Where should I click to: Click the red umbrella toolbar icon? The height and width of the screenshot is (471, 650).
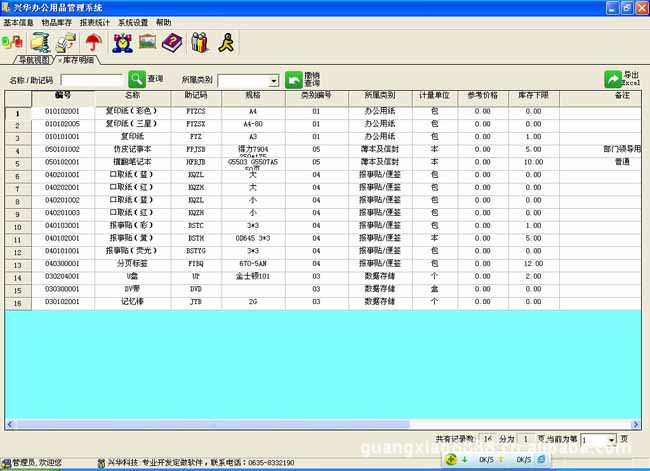pyautogui.click(x=93, y=43)
